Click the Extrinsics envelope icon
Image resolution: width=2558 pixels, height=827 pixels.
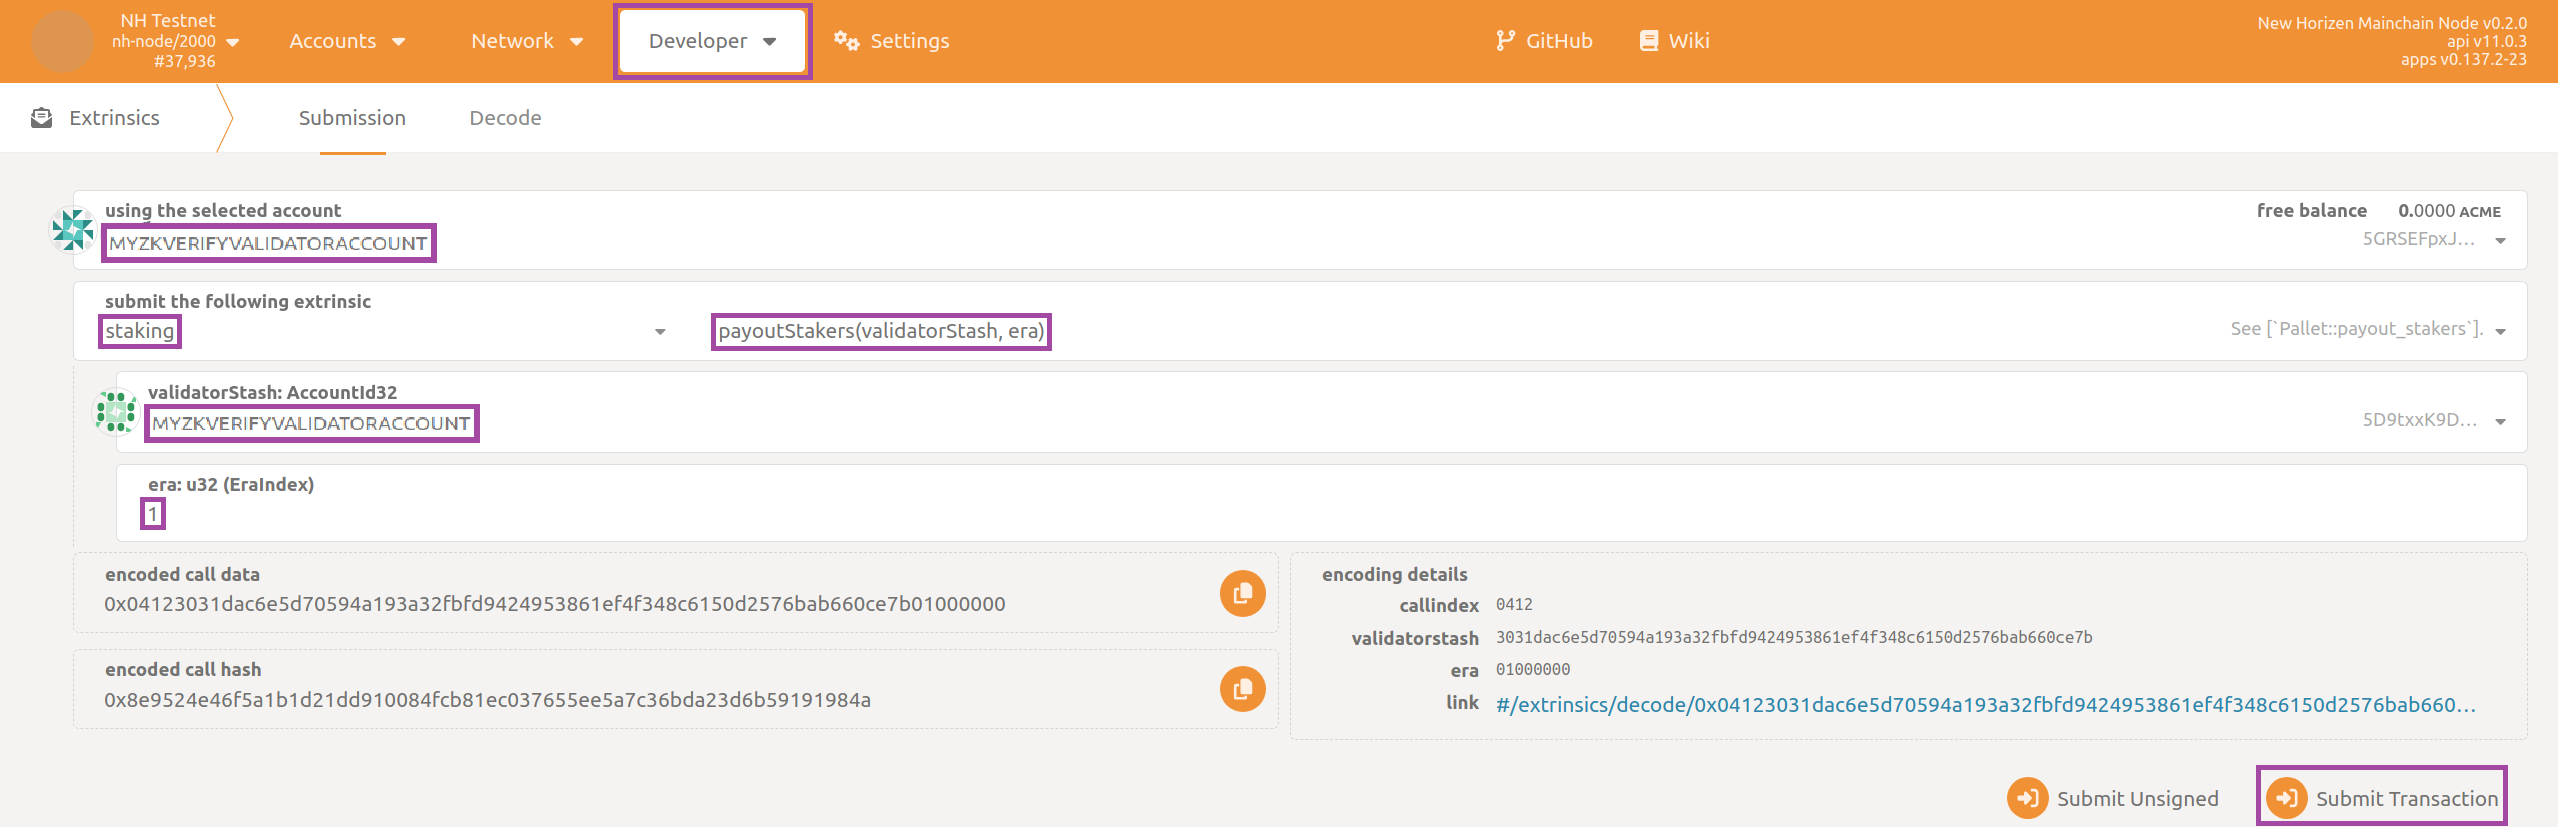pos(42,118)
